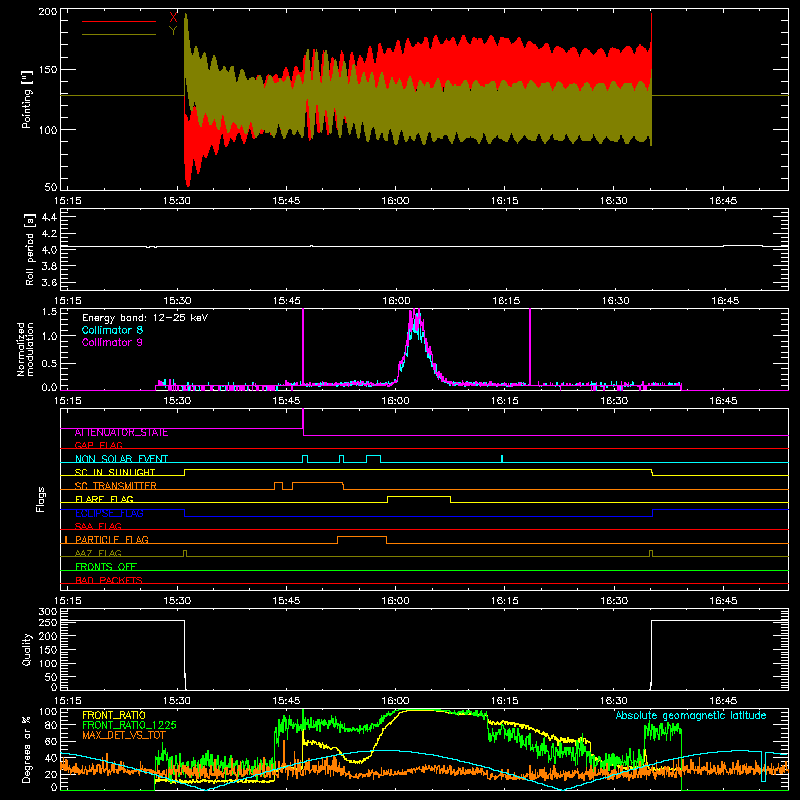Image resolution: width=800 pixels, height=800 pixels.
Task: Click the PARTICLE_FLAG label
Action: pos(111,540)
